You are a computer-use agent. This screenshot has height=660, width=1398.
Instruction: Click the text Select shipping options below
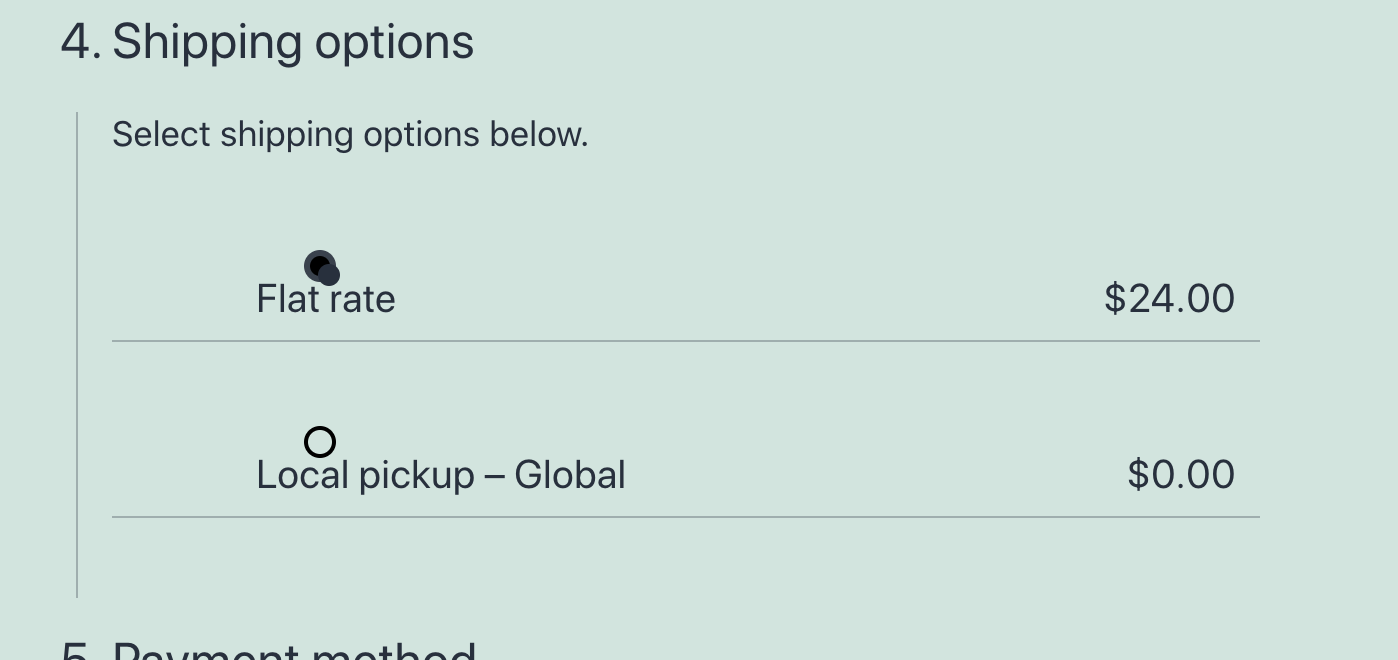point(351,134)
